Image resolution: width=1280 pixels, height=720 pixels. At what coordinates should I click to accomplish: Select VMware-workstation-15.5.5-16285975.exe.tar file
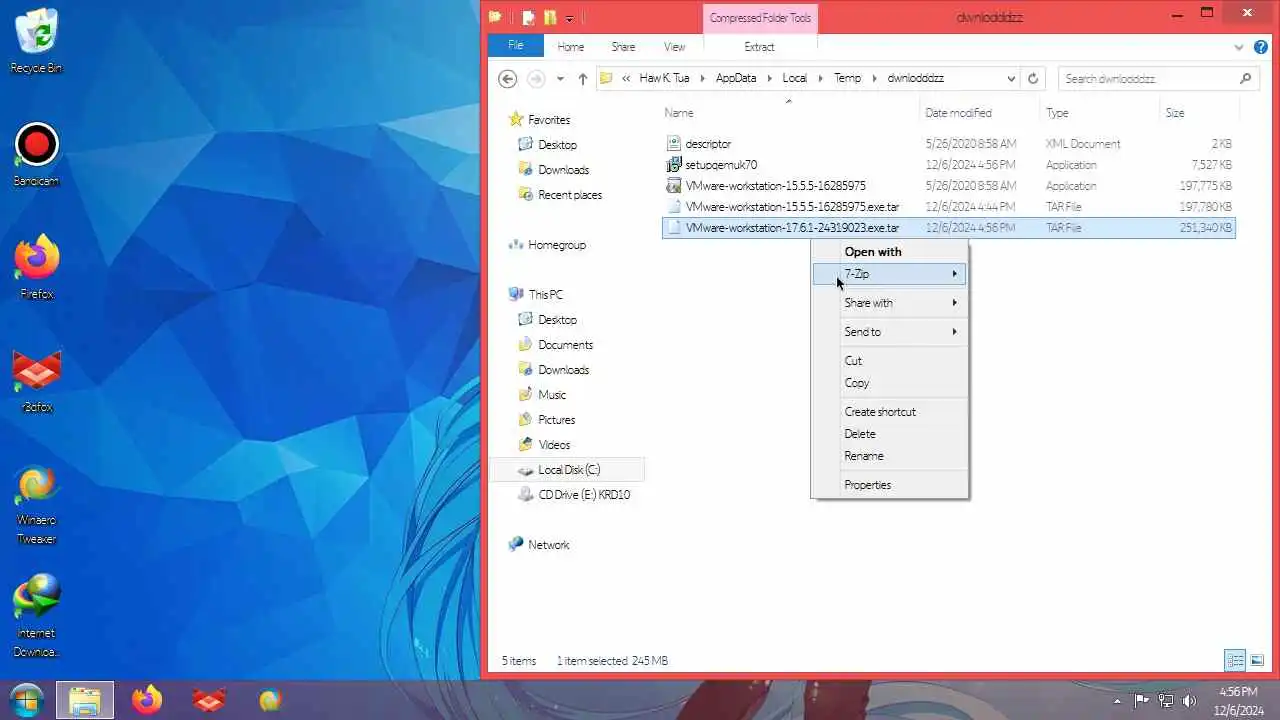pos(949,207)
